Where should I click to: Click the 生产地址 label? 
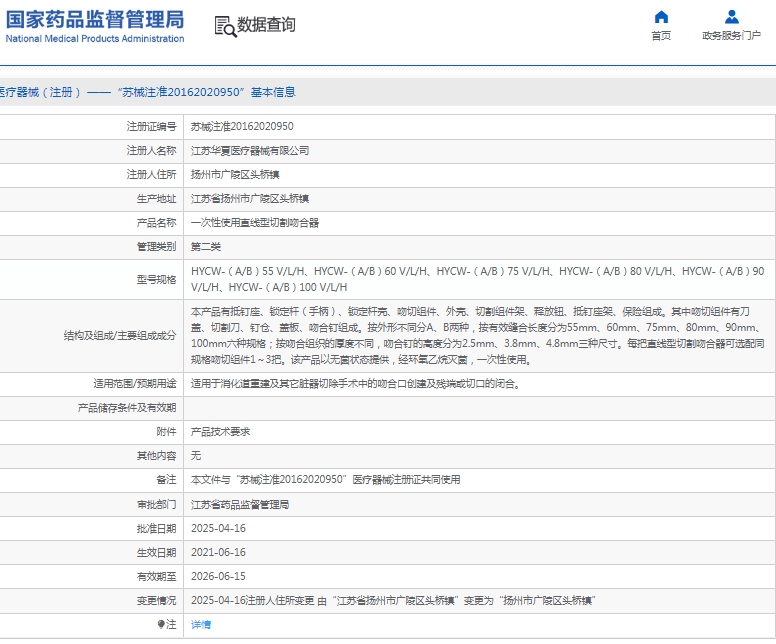pos(156,199)
